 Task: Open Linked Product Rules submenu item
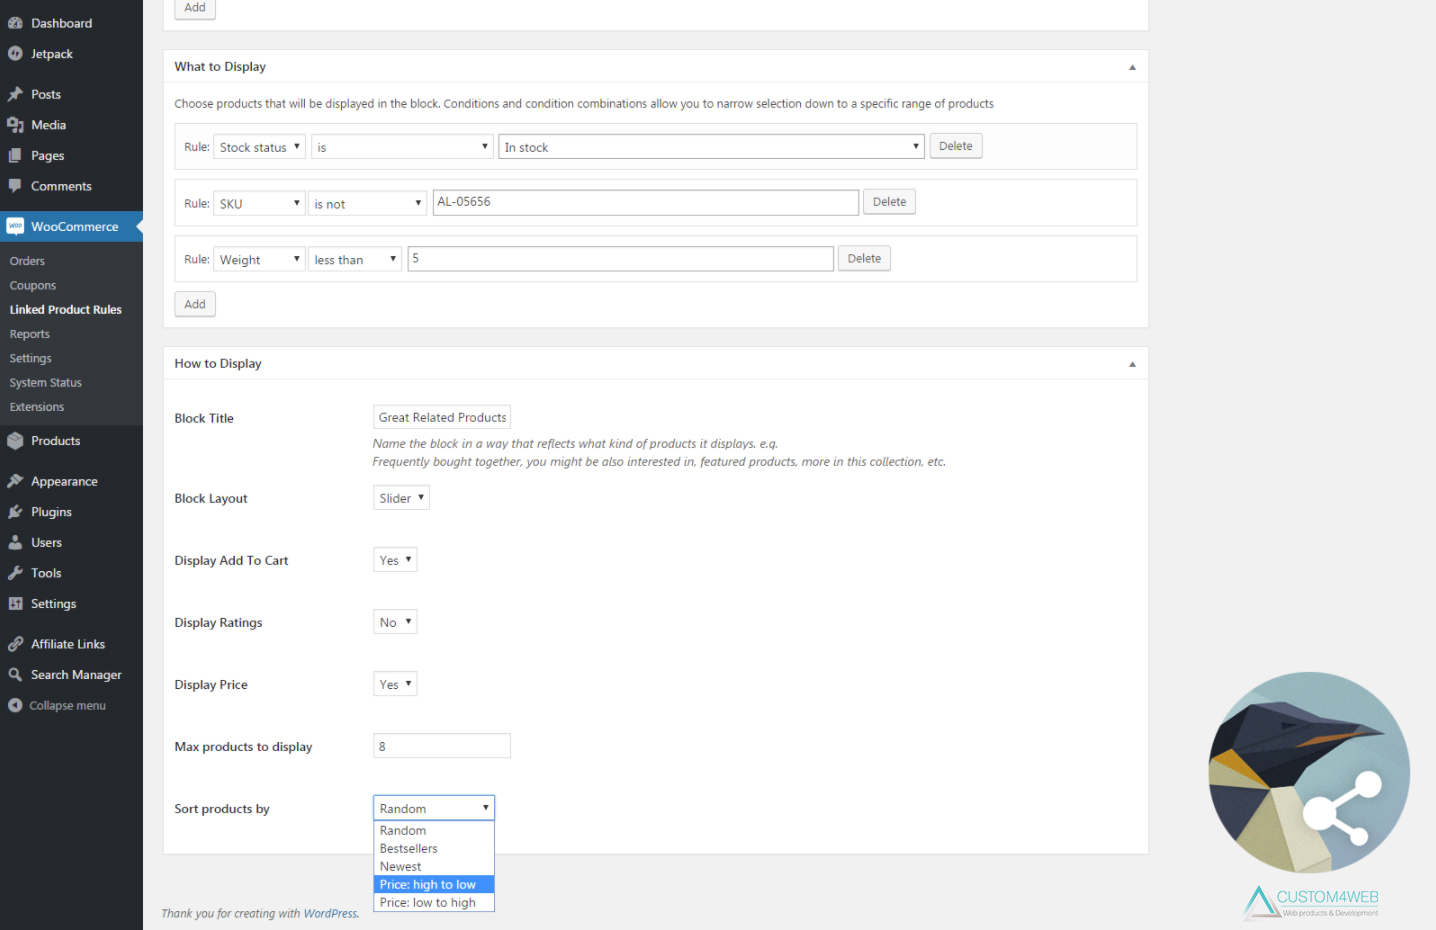click(66, 310)
